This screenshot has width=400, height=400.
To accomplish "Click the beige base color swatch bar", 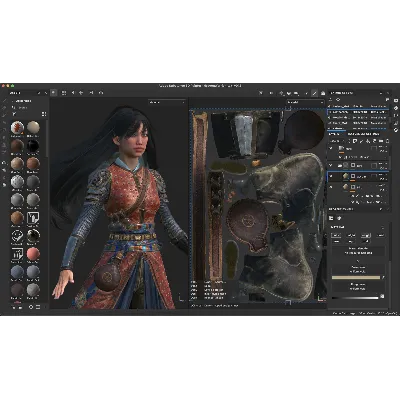I will (x=356, y=277).
